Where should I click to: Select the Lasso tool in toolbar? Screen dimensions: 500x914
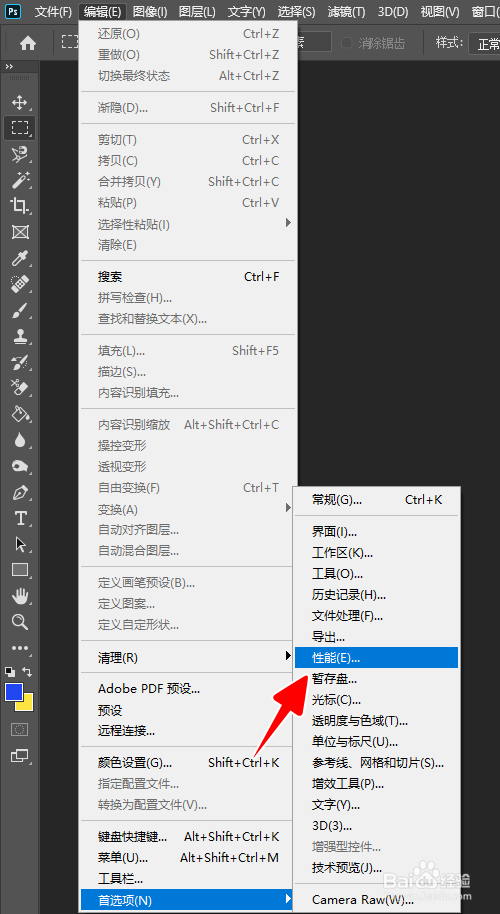(20, 154)
